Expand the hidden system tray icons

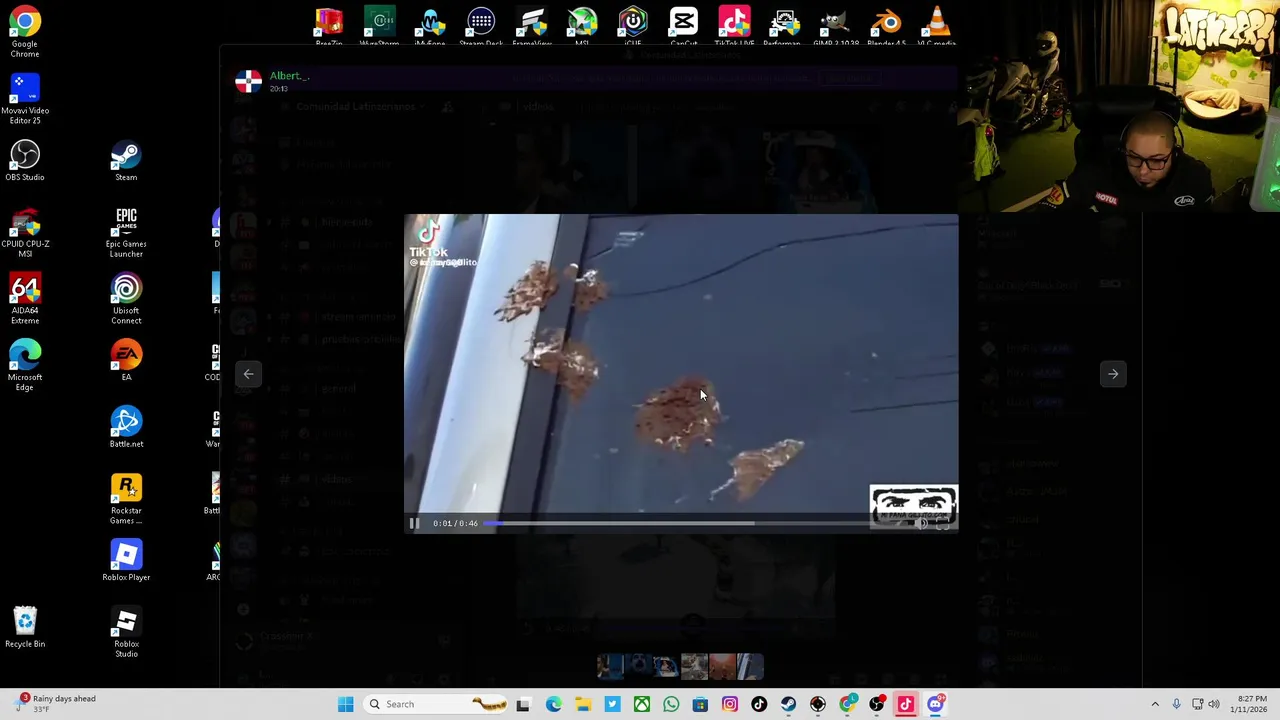tap(1155, 704)
